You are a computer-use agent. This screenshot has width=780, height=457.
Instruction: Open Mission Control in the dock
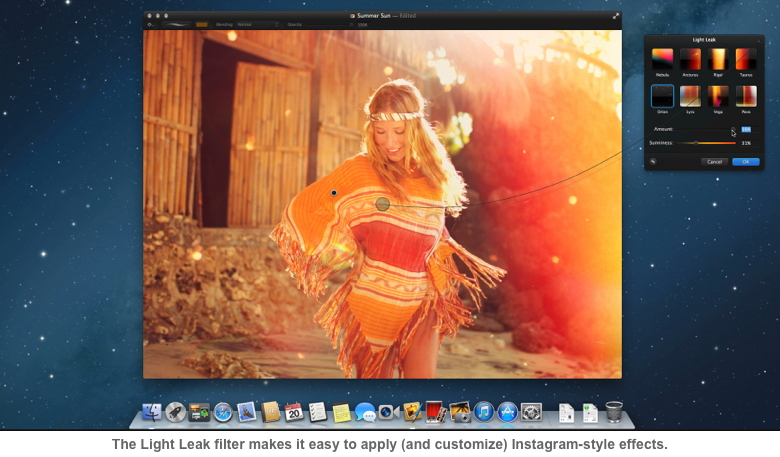point(199,412)
